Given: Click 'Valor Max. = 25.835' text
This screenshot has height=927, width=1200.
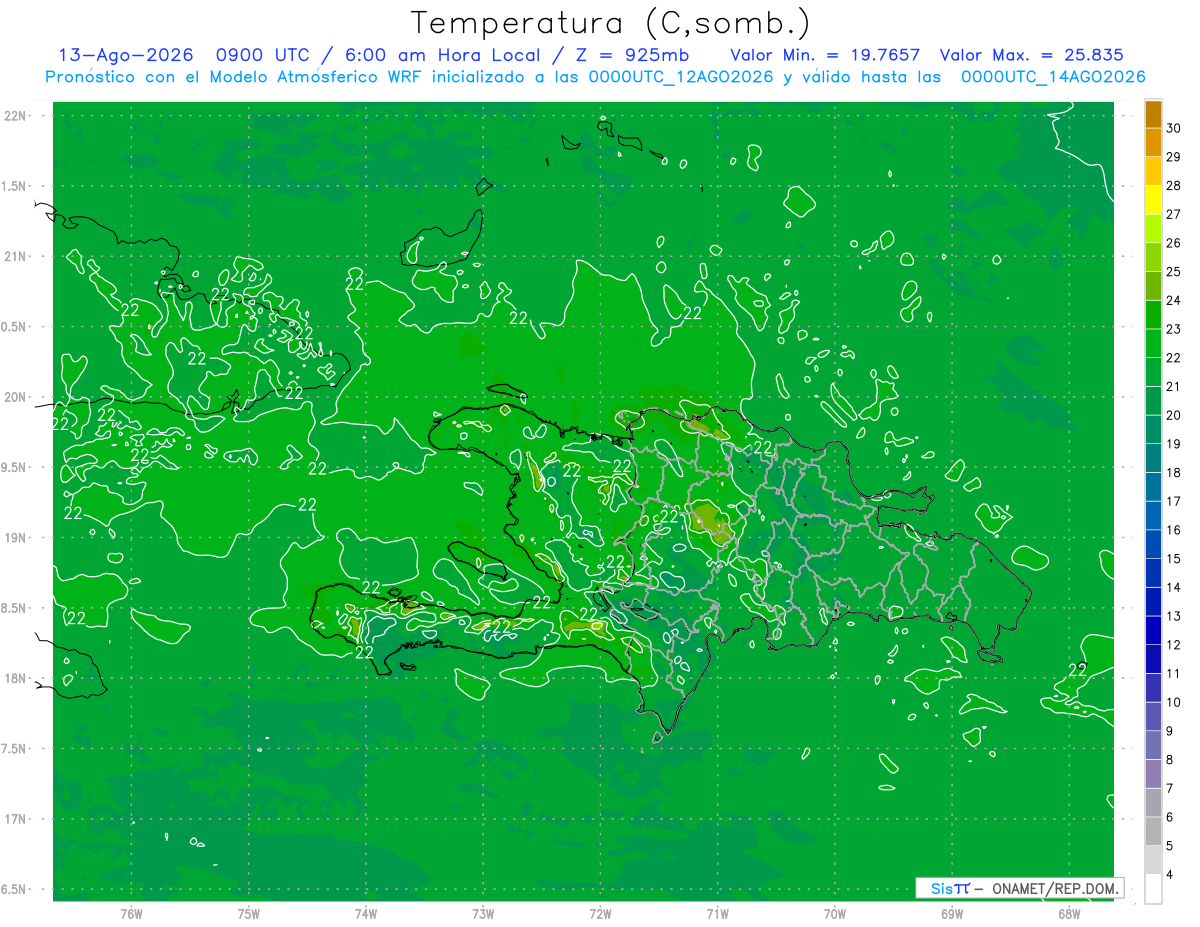Looking at the screenshot, I should [x=1032, y=55].
